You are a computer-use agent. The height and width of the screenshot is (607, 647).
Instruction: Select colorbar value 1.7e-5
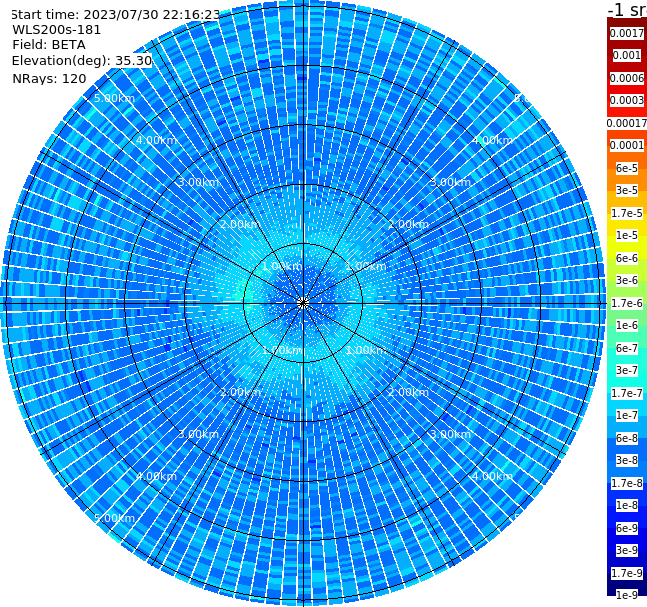[627, 213]
